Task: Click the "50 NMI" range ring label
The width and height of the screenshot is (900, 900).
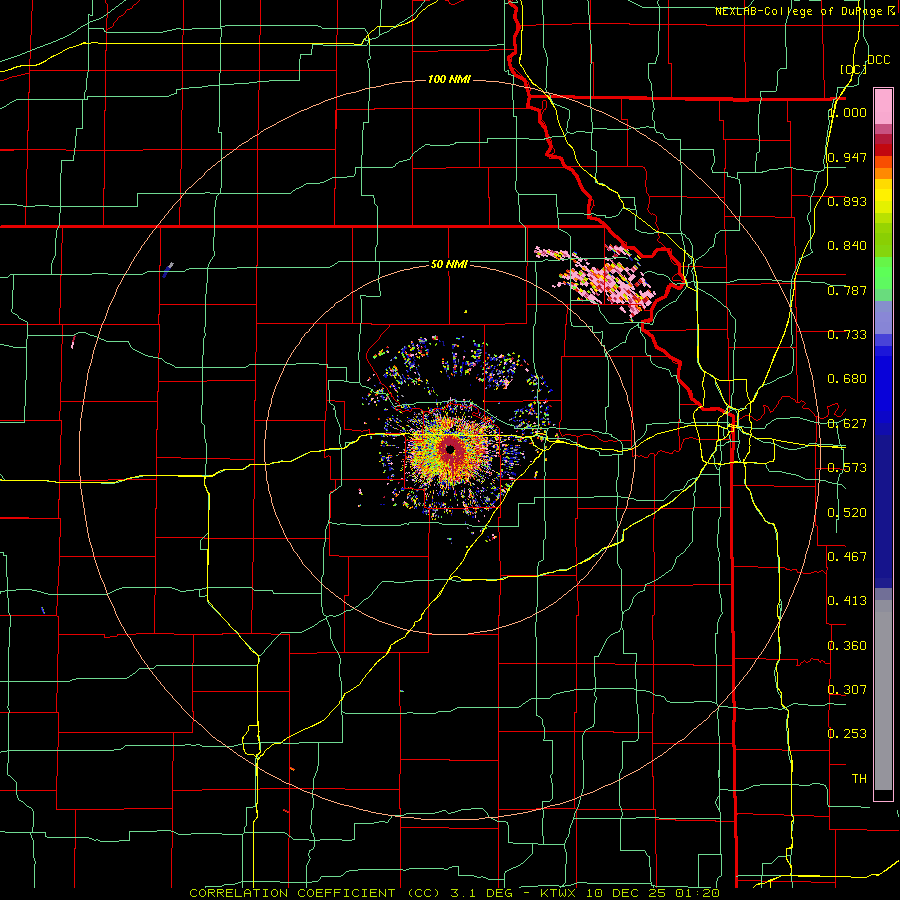Action: click(x=449, y=264)
